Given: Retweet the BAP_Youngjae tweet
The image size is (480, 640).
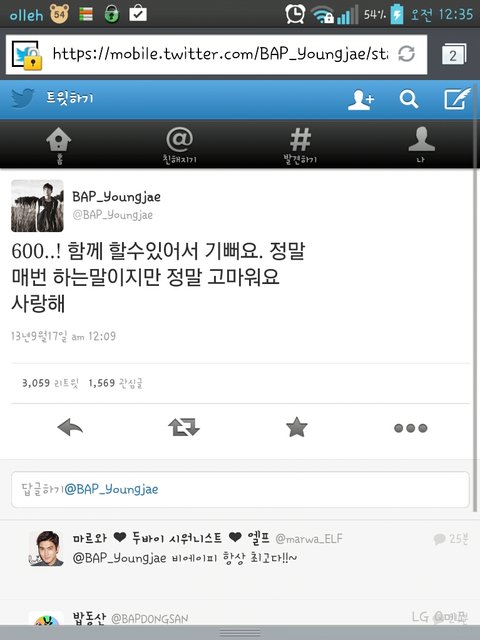Looking at the screenshot, I should (x=184, y=428).
